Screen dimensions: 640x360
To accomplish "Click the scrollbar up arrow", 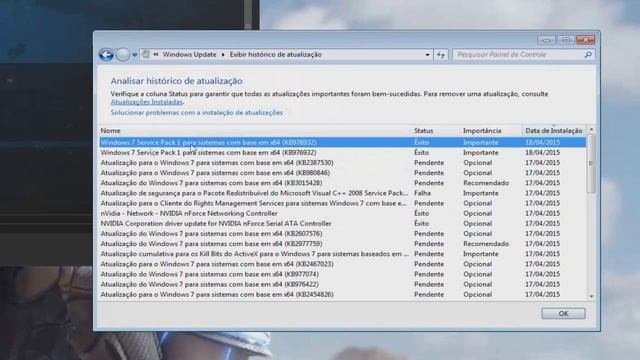I will [x=591, y=130].
